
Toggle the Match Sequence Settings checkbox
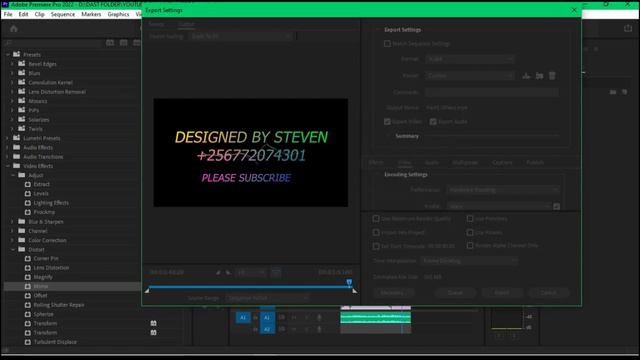pyautogui.click(x=387, y=44)
